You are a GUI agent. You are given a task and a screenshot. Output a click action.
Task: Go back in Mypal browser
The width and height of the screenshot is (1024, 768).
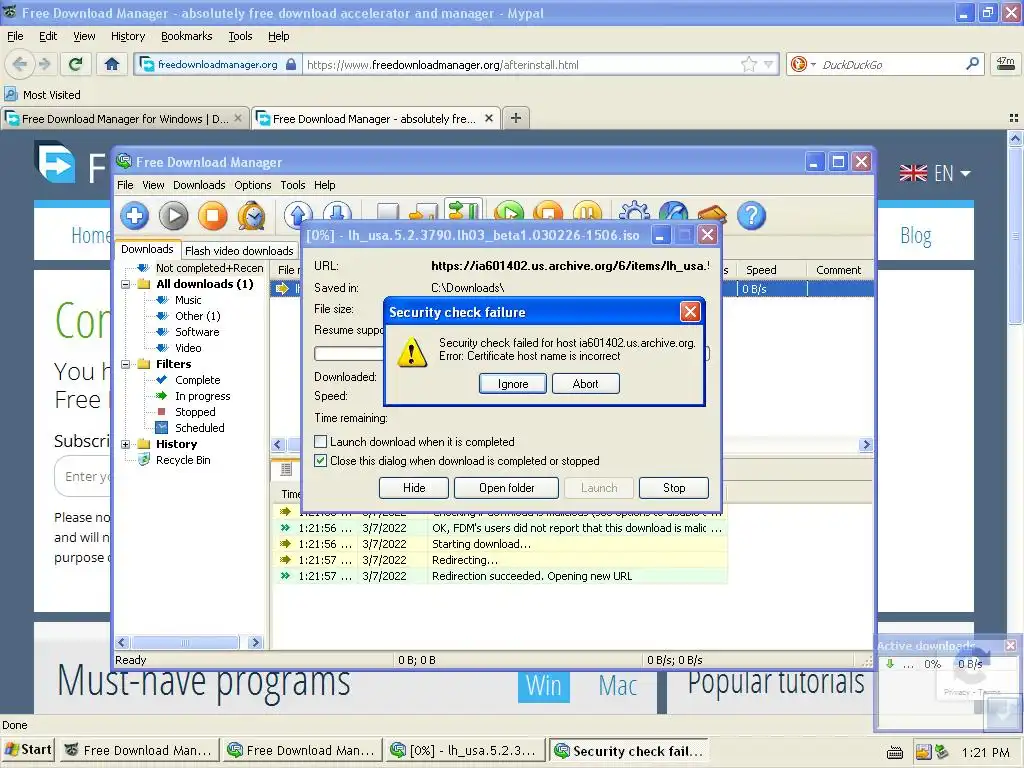20,64
